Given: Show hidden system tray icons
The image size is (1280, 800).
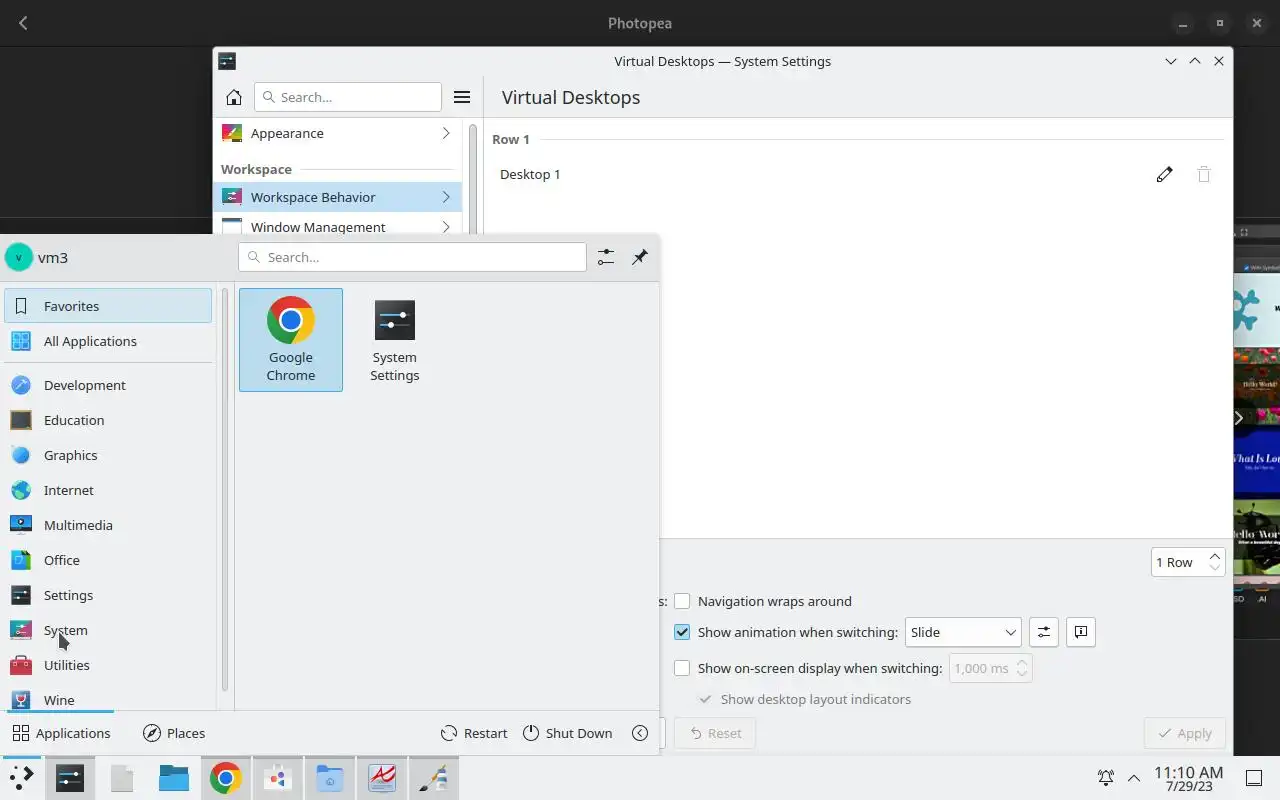Looking at the screenshot, I should coord(1133,778).
